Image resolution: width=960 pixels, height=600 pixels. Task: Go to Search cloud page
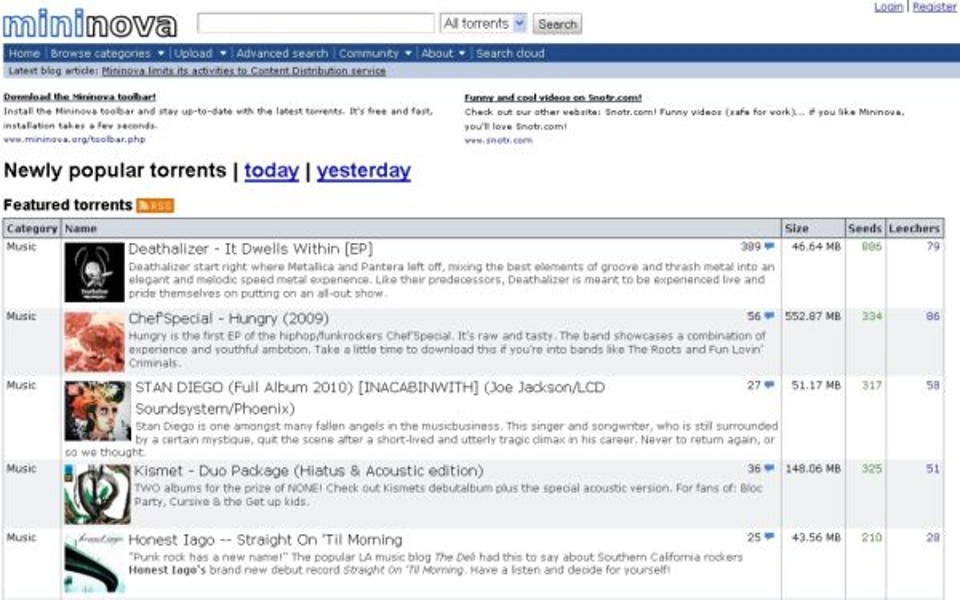tap(510, 53)
